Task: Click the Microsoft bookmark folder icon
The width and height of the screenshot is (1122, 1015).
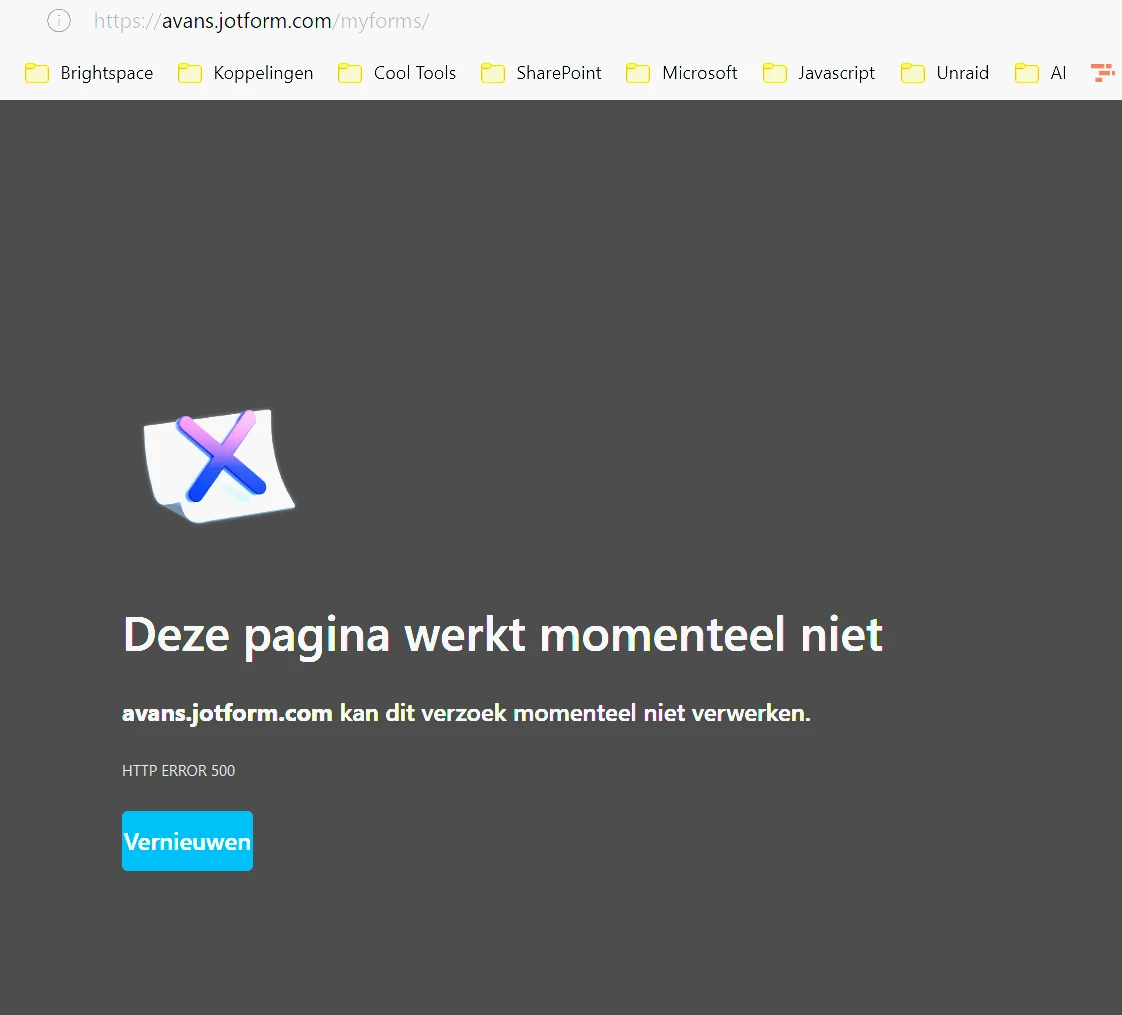Action: (x=637, y=72)
